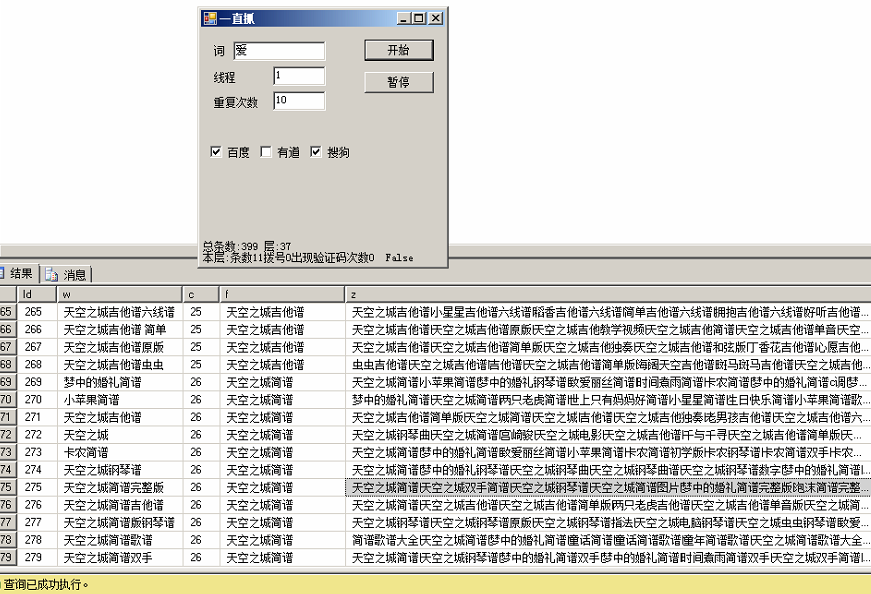Toggle the 百度 checkbox
The height and width of the screenshot is (594, 871).
coord(216,152)
